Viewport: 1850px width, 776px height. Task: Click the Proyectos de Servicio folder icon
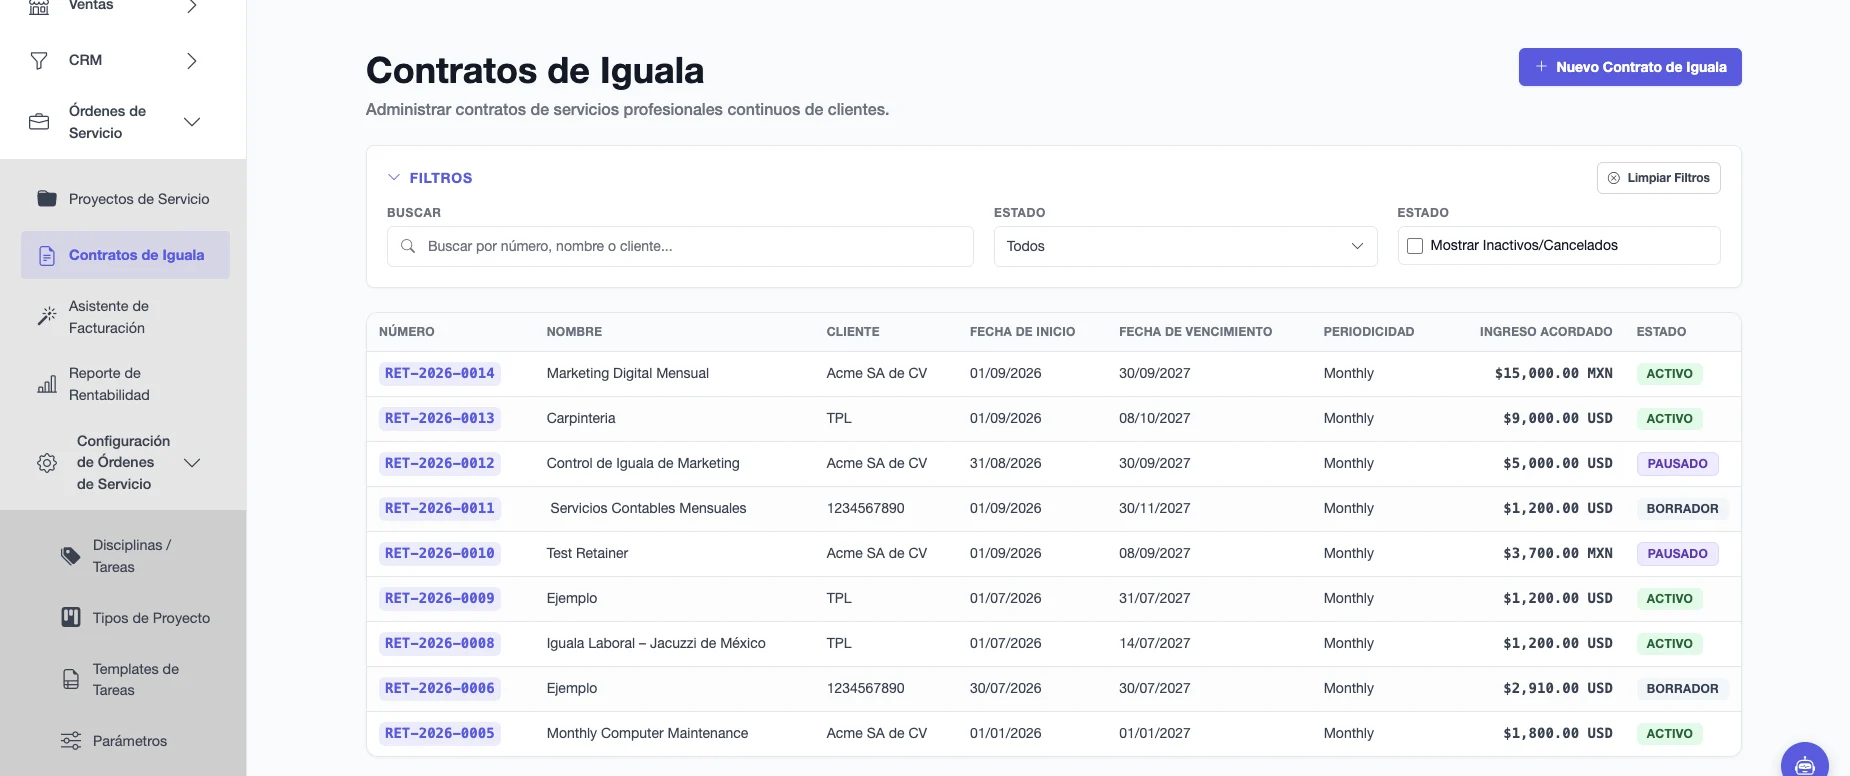[47, 198]
